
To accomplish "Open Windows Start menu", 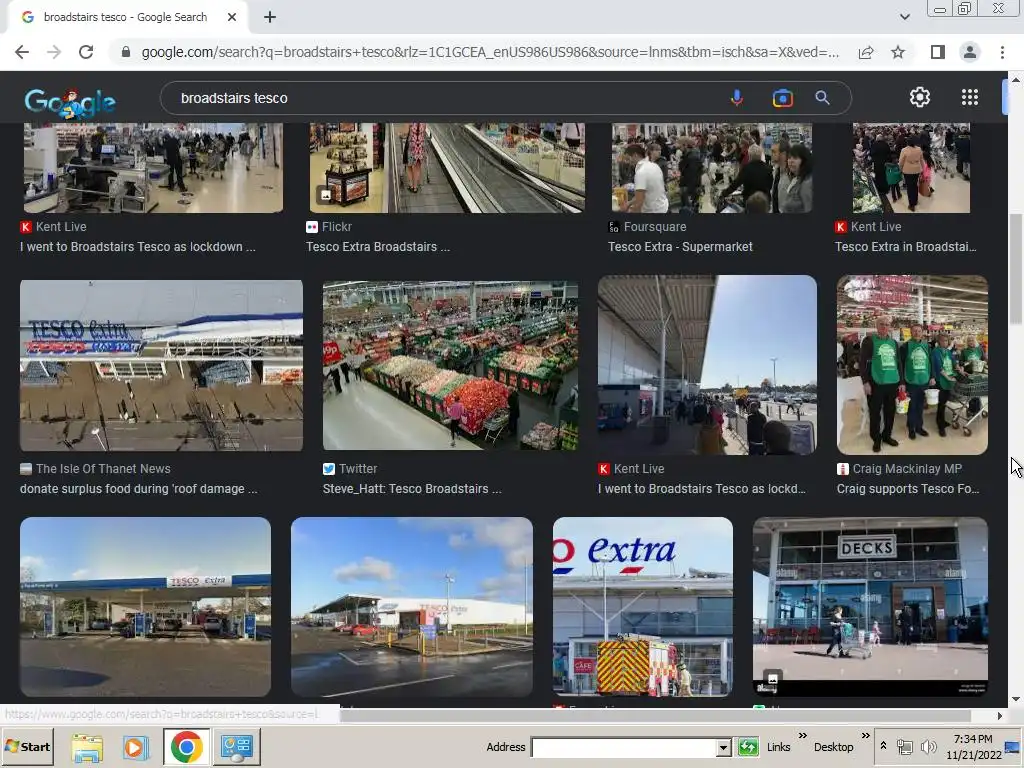I will [x=27, y=746].
